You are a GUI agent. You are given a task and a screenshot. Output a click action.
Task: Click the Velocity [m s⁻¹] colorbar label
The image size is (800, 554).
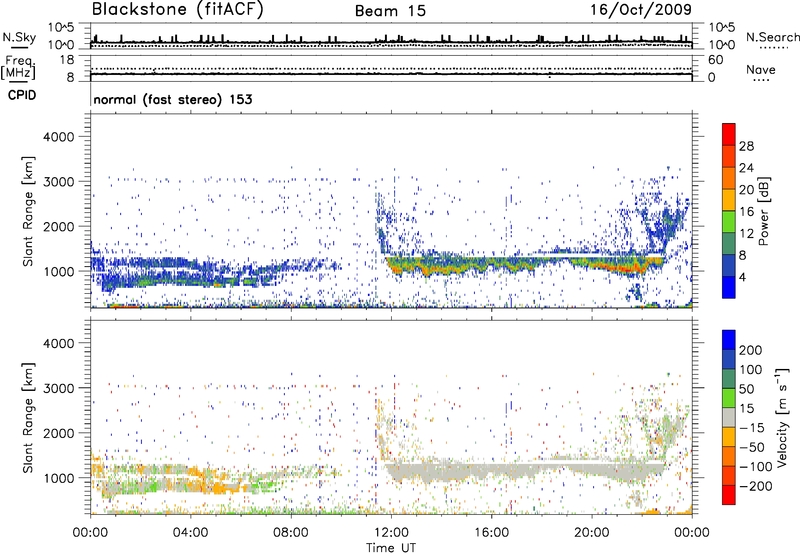point(781,417)
